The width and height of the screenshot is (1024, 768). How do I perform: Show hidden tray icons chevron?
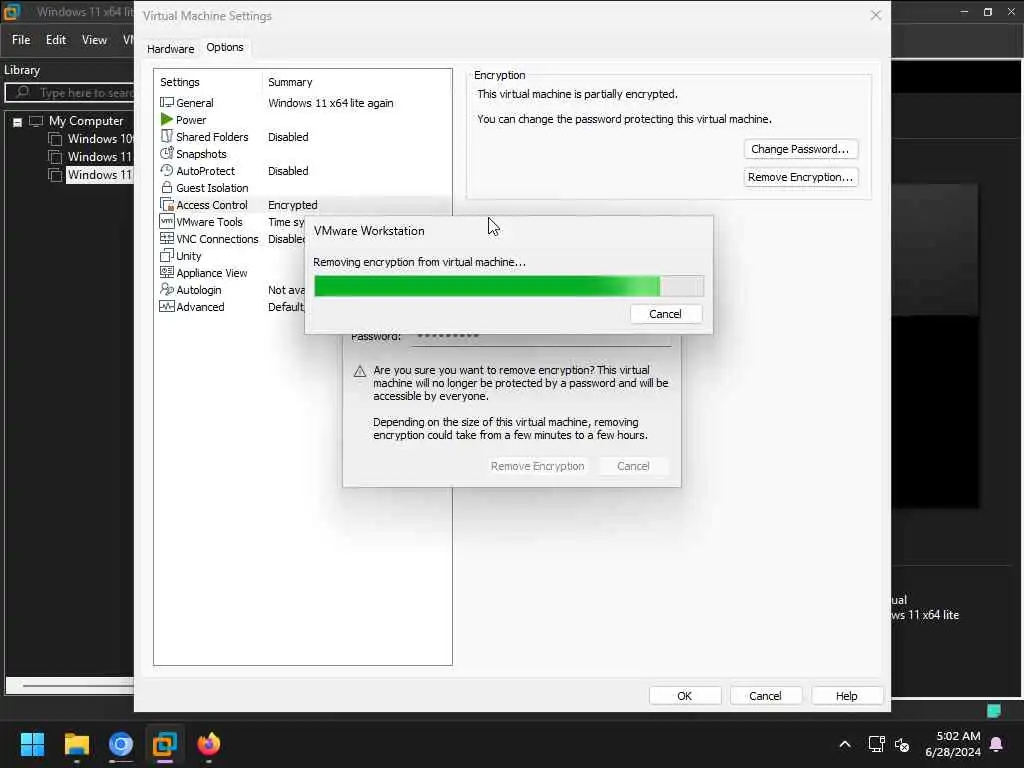tap(844, 744)
